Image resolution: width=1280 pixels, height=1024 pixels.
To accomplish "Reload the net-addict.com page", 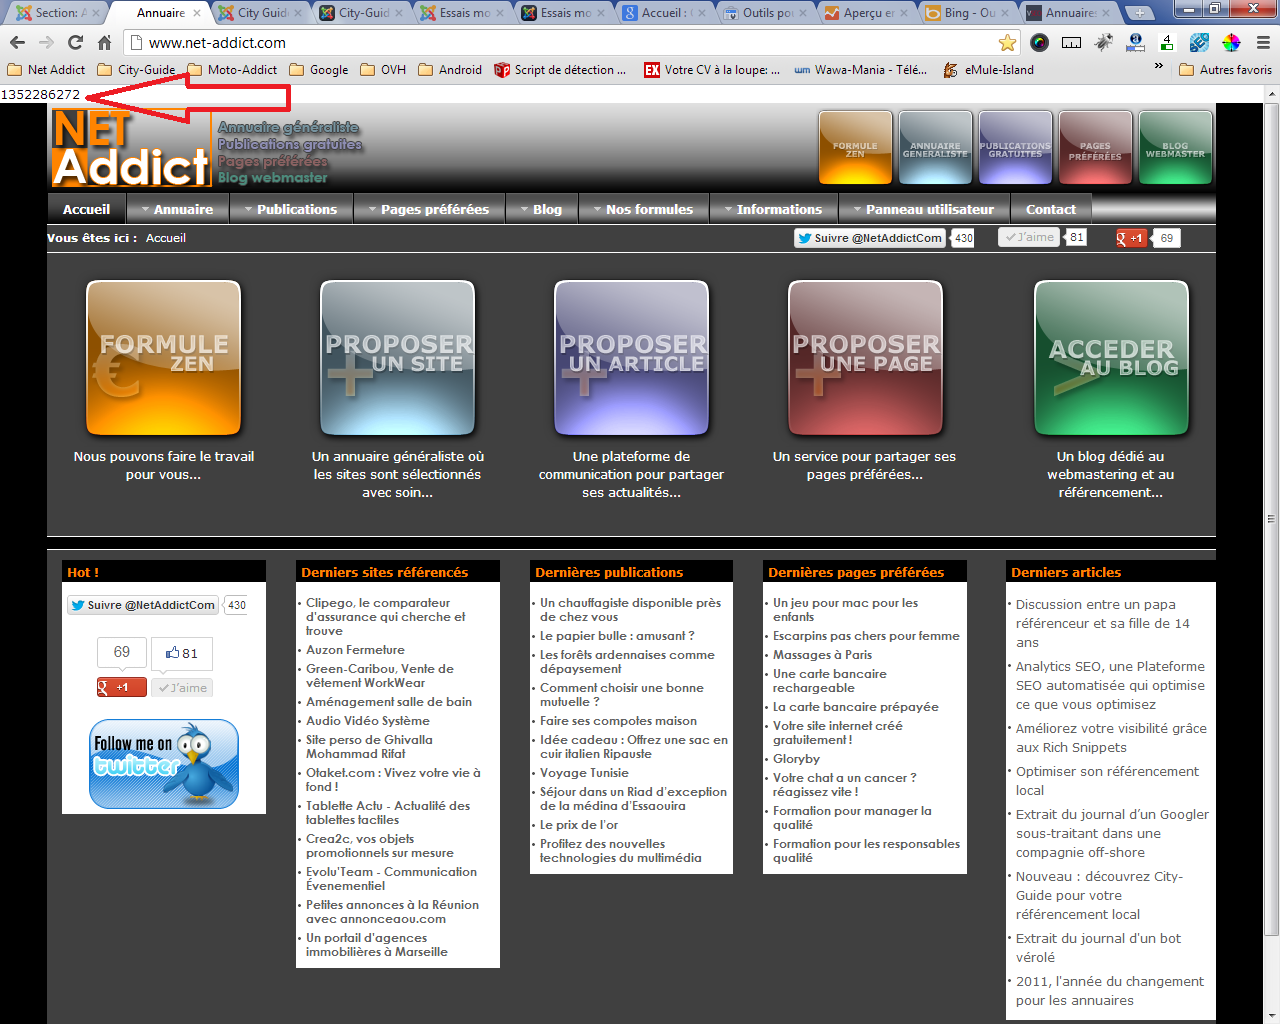I will pyautogui.click(x=75, y=43).
